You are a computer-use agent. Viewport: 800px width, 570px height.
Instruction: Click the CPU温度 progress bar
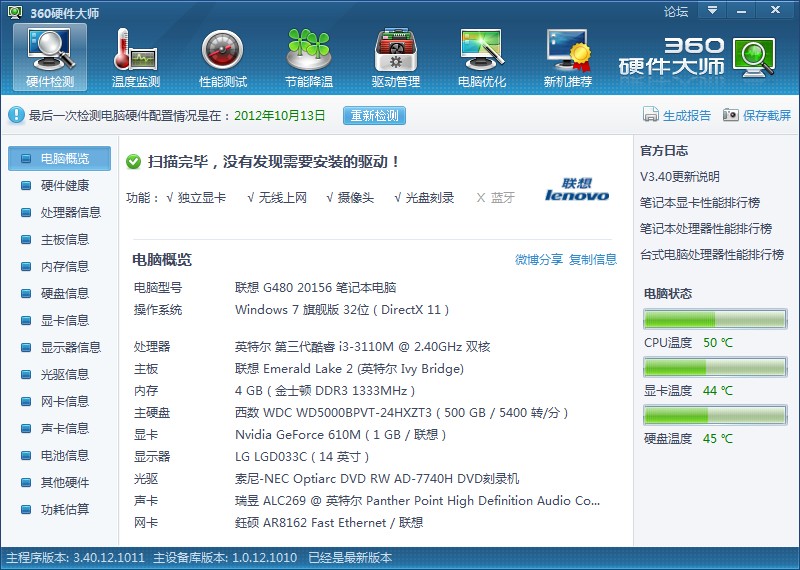pyautogui.click(x=715, y=319)
